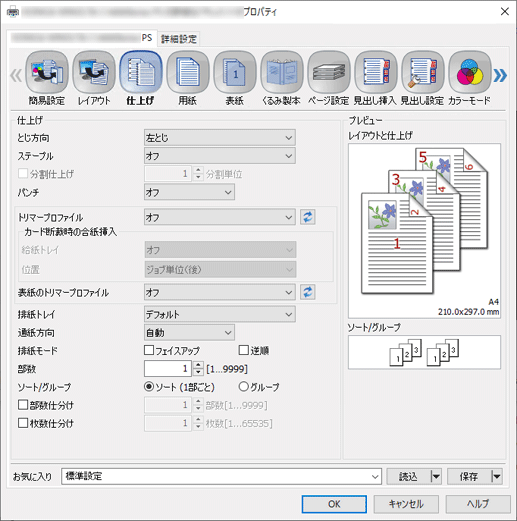Click the printer icon in the title bar
Screen dimensions: 517x521
click(13, 12)
